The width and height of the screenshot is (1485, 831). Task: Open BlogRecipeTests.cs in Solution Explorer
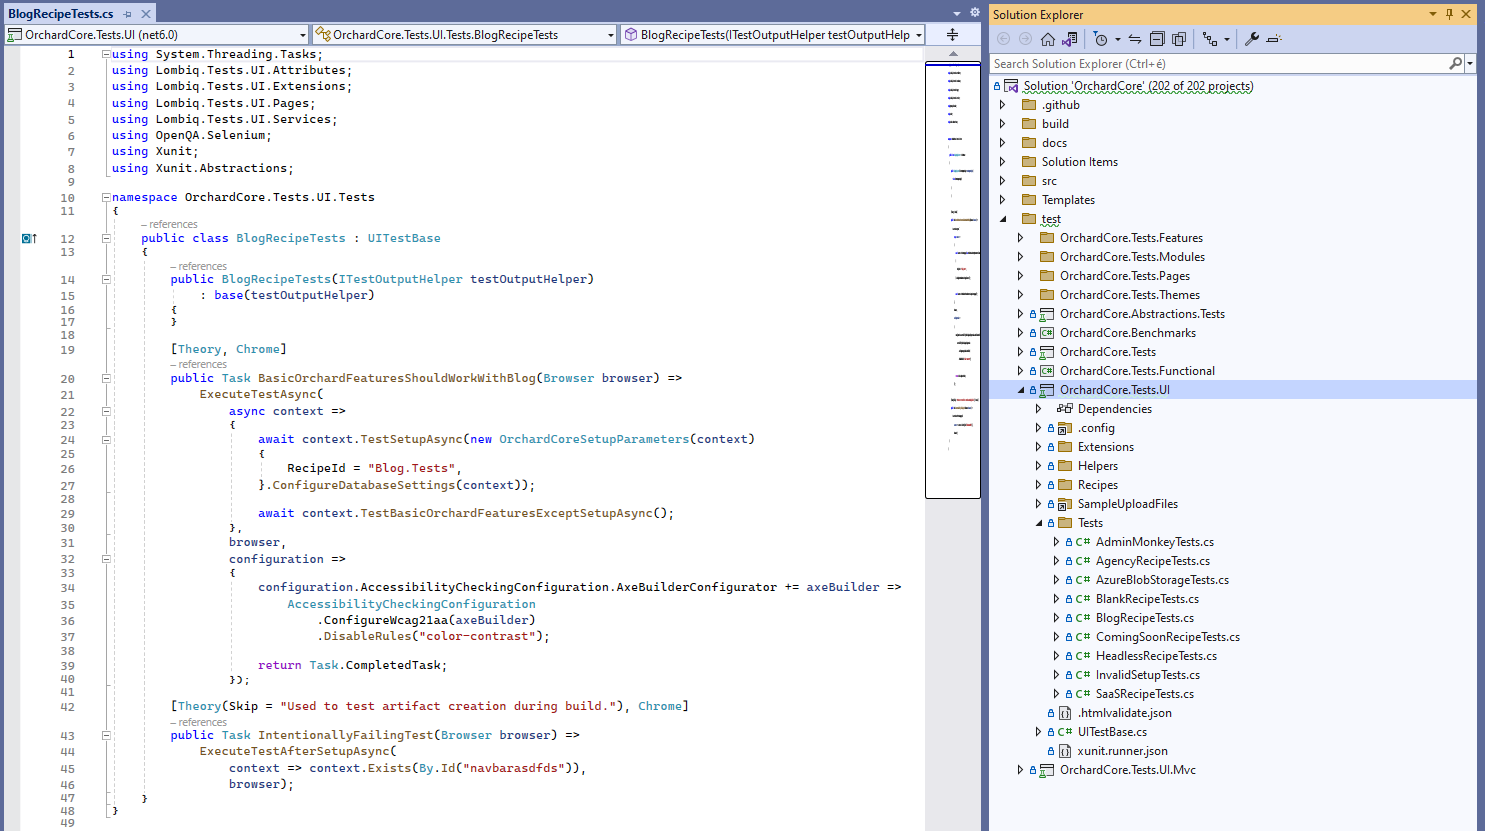click(1144, 618)
